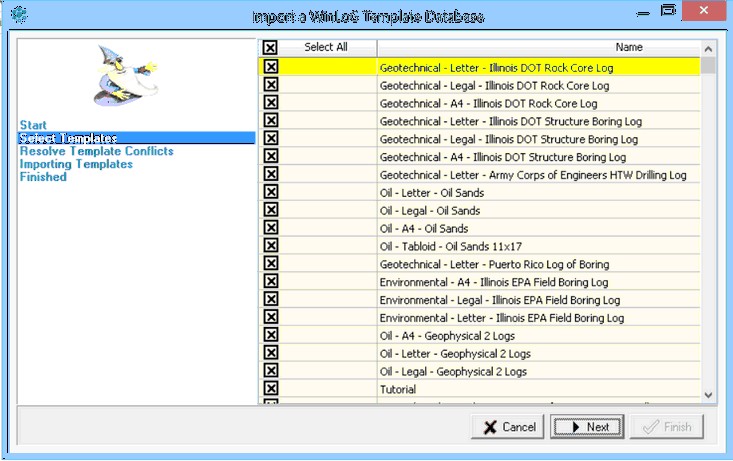Go to the Start wizard step
The height and width of the screenshot is (461, 733).
coord(33,125)
